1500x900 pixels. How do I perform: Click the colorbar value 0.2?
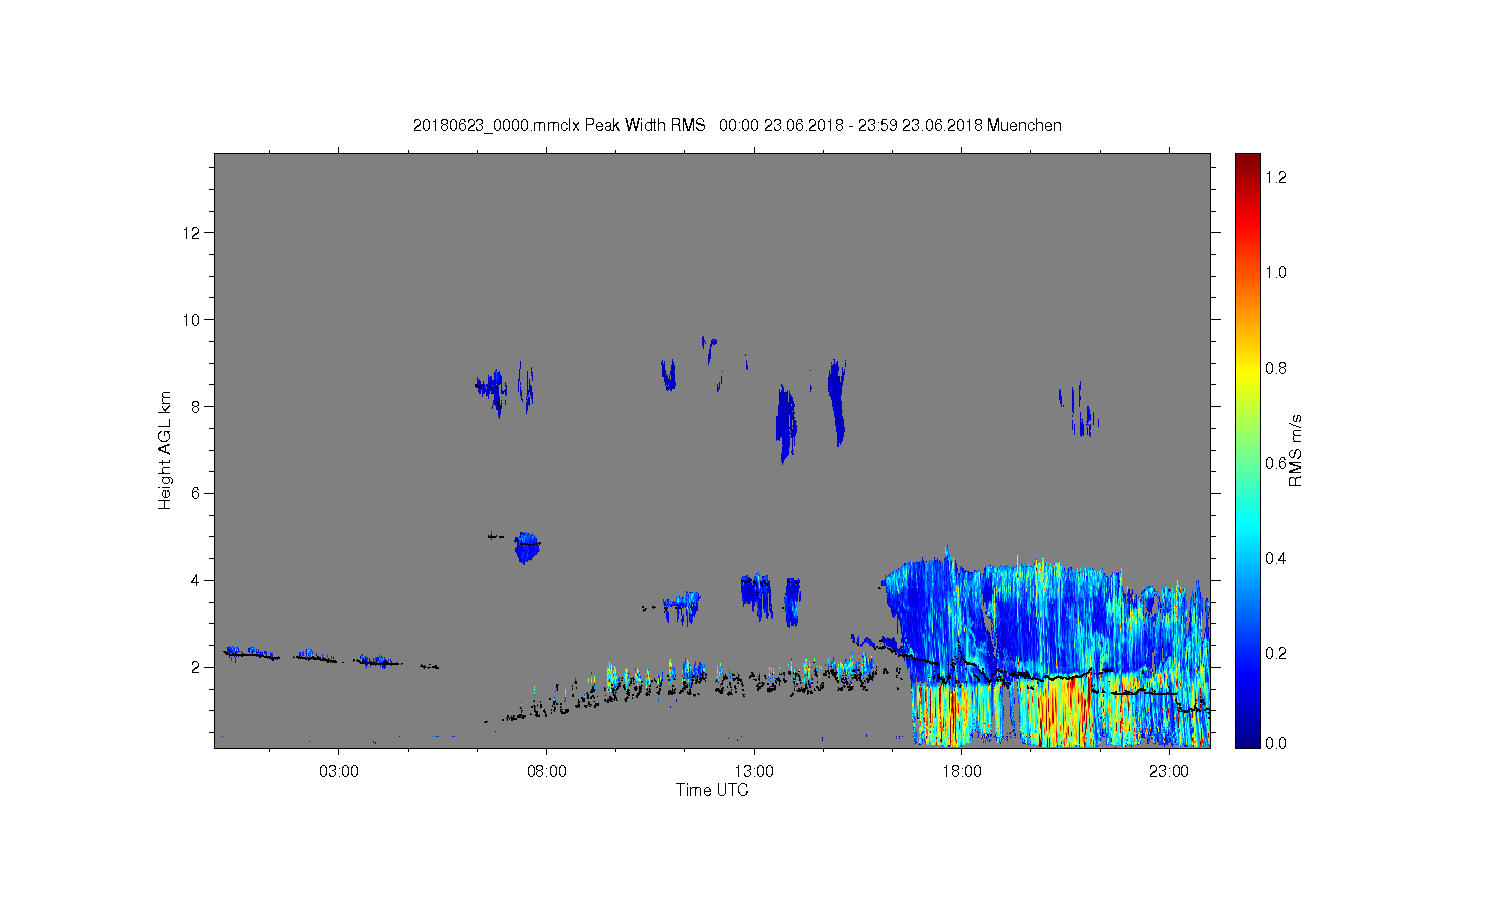tap(1276, 653)
